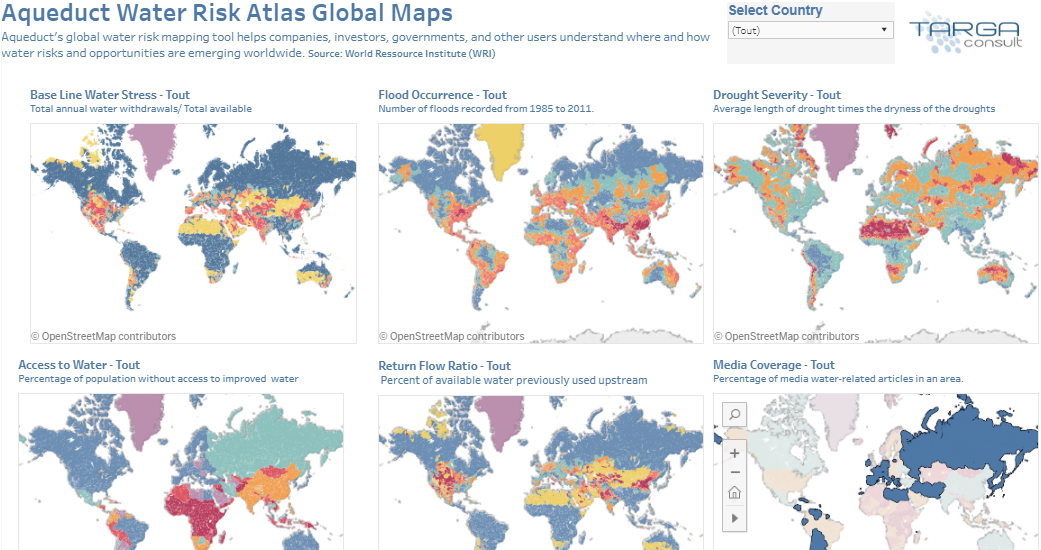Image resolution: width=1041 pixels, height=550 pixels.
Task: Click the 'Access to Water - Tout' title
Action: [79, 365]
